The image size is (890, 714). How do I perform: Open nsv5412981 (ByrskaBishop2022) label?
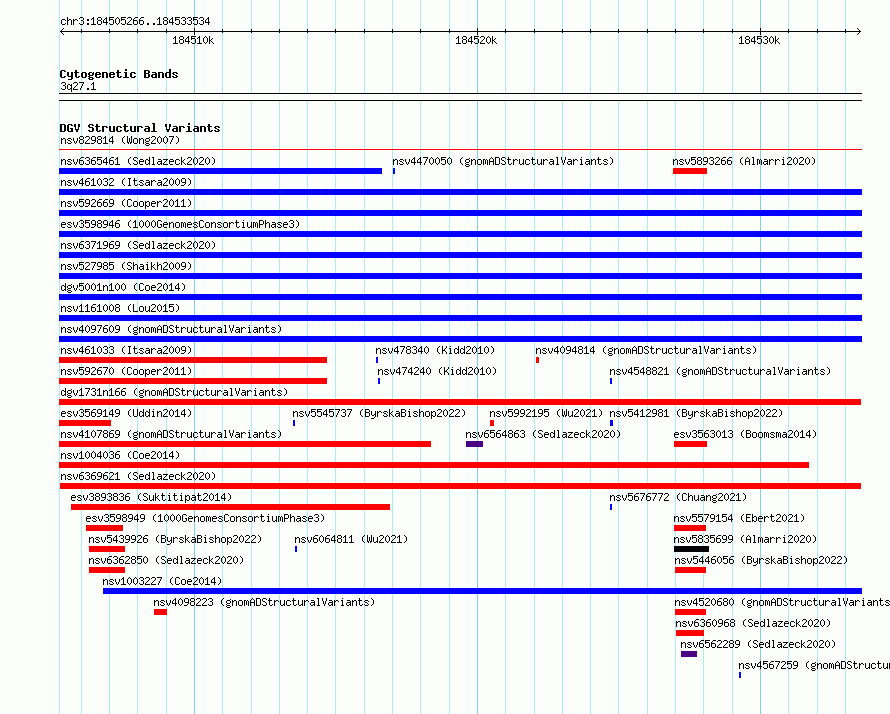696,413
